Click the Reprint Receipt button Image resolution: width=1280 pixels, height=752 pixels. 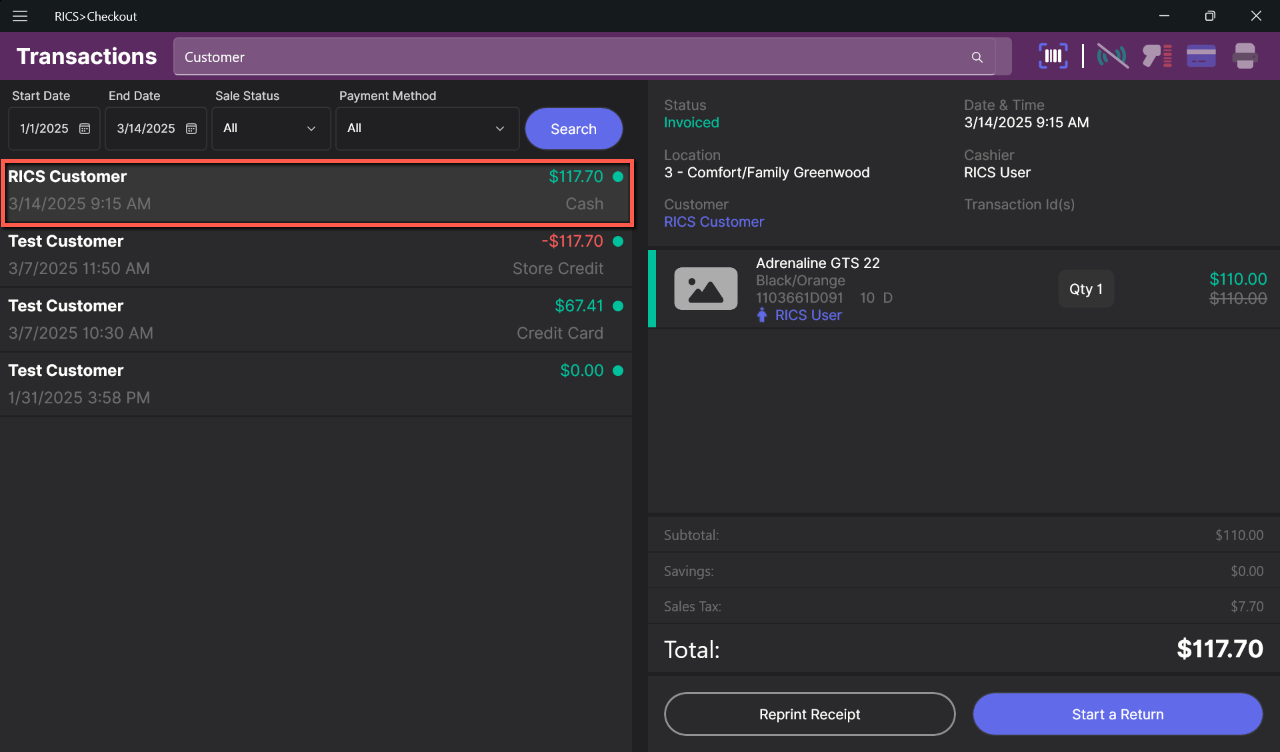coord(809,714)
